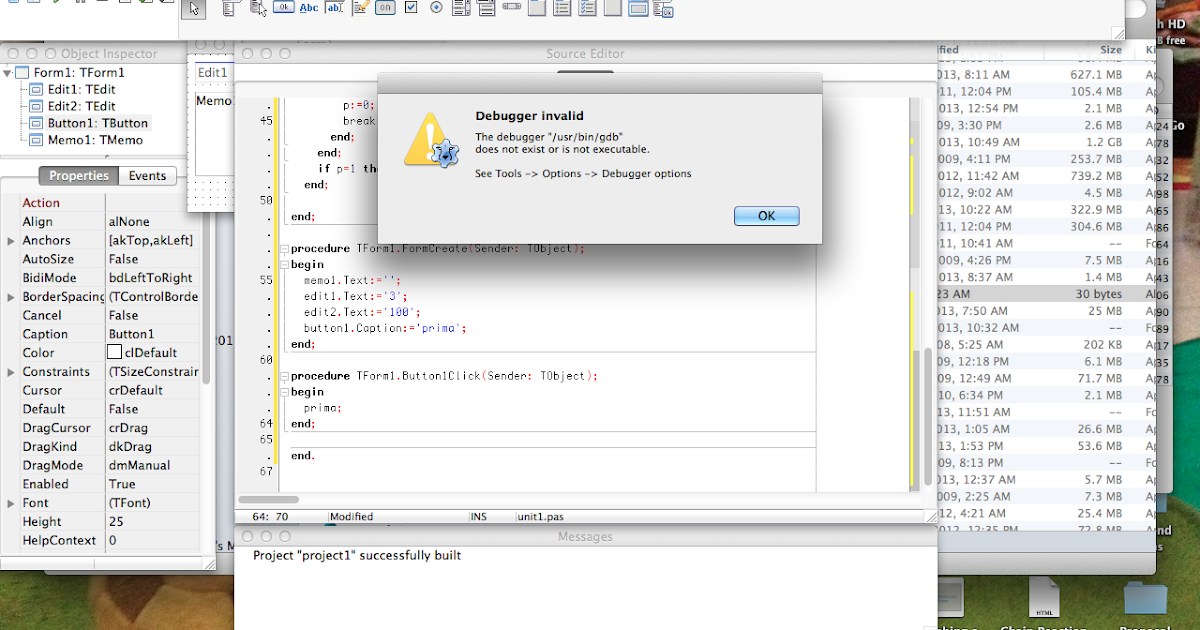This screenshot has width=1200, height=630.
Task: Fold the begin block under FormCreate
Action: tap(284, 265)
